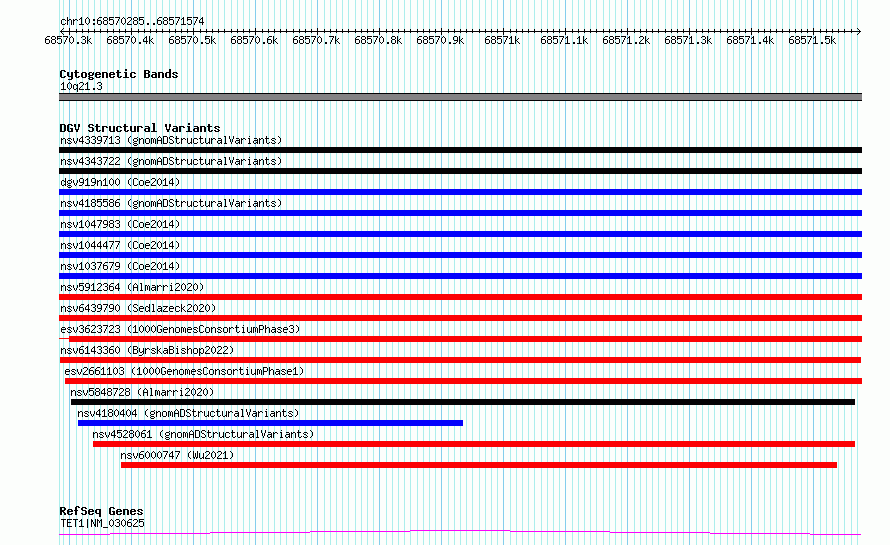Image resolution: width=890 pixels, height=545 pixels.
Task: Click the magenta TET1 gene line
Action: click(460, 532)
